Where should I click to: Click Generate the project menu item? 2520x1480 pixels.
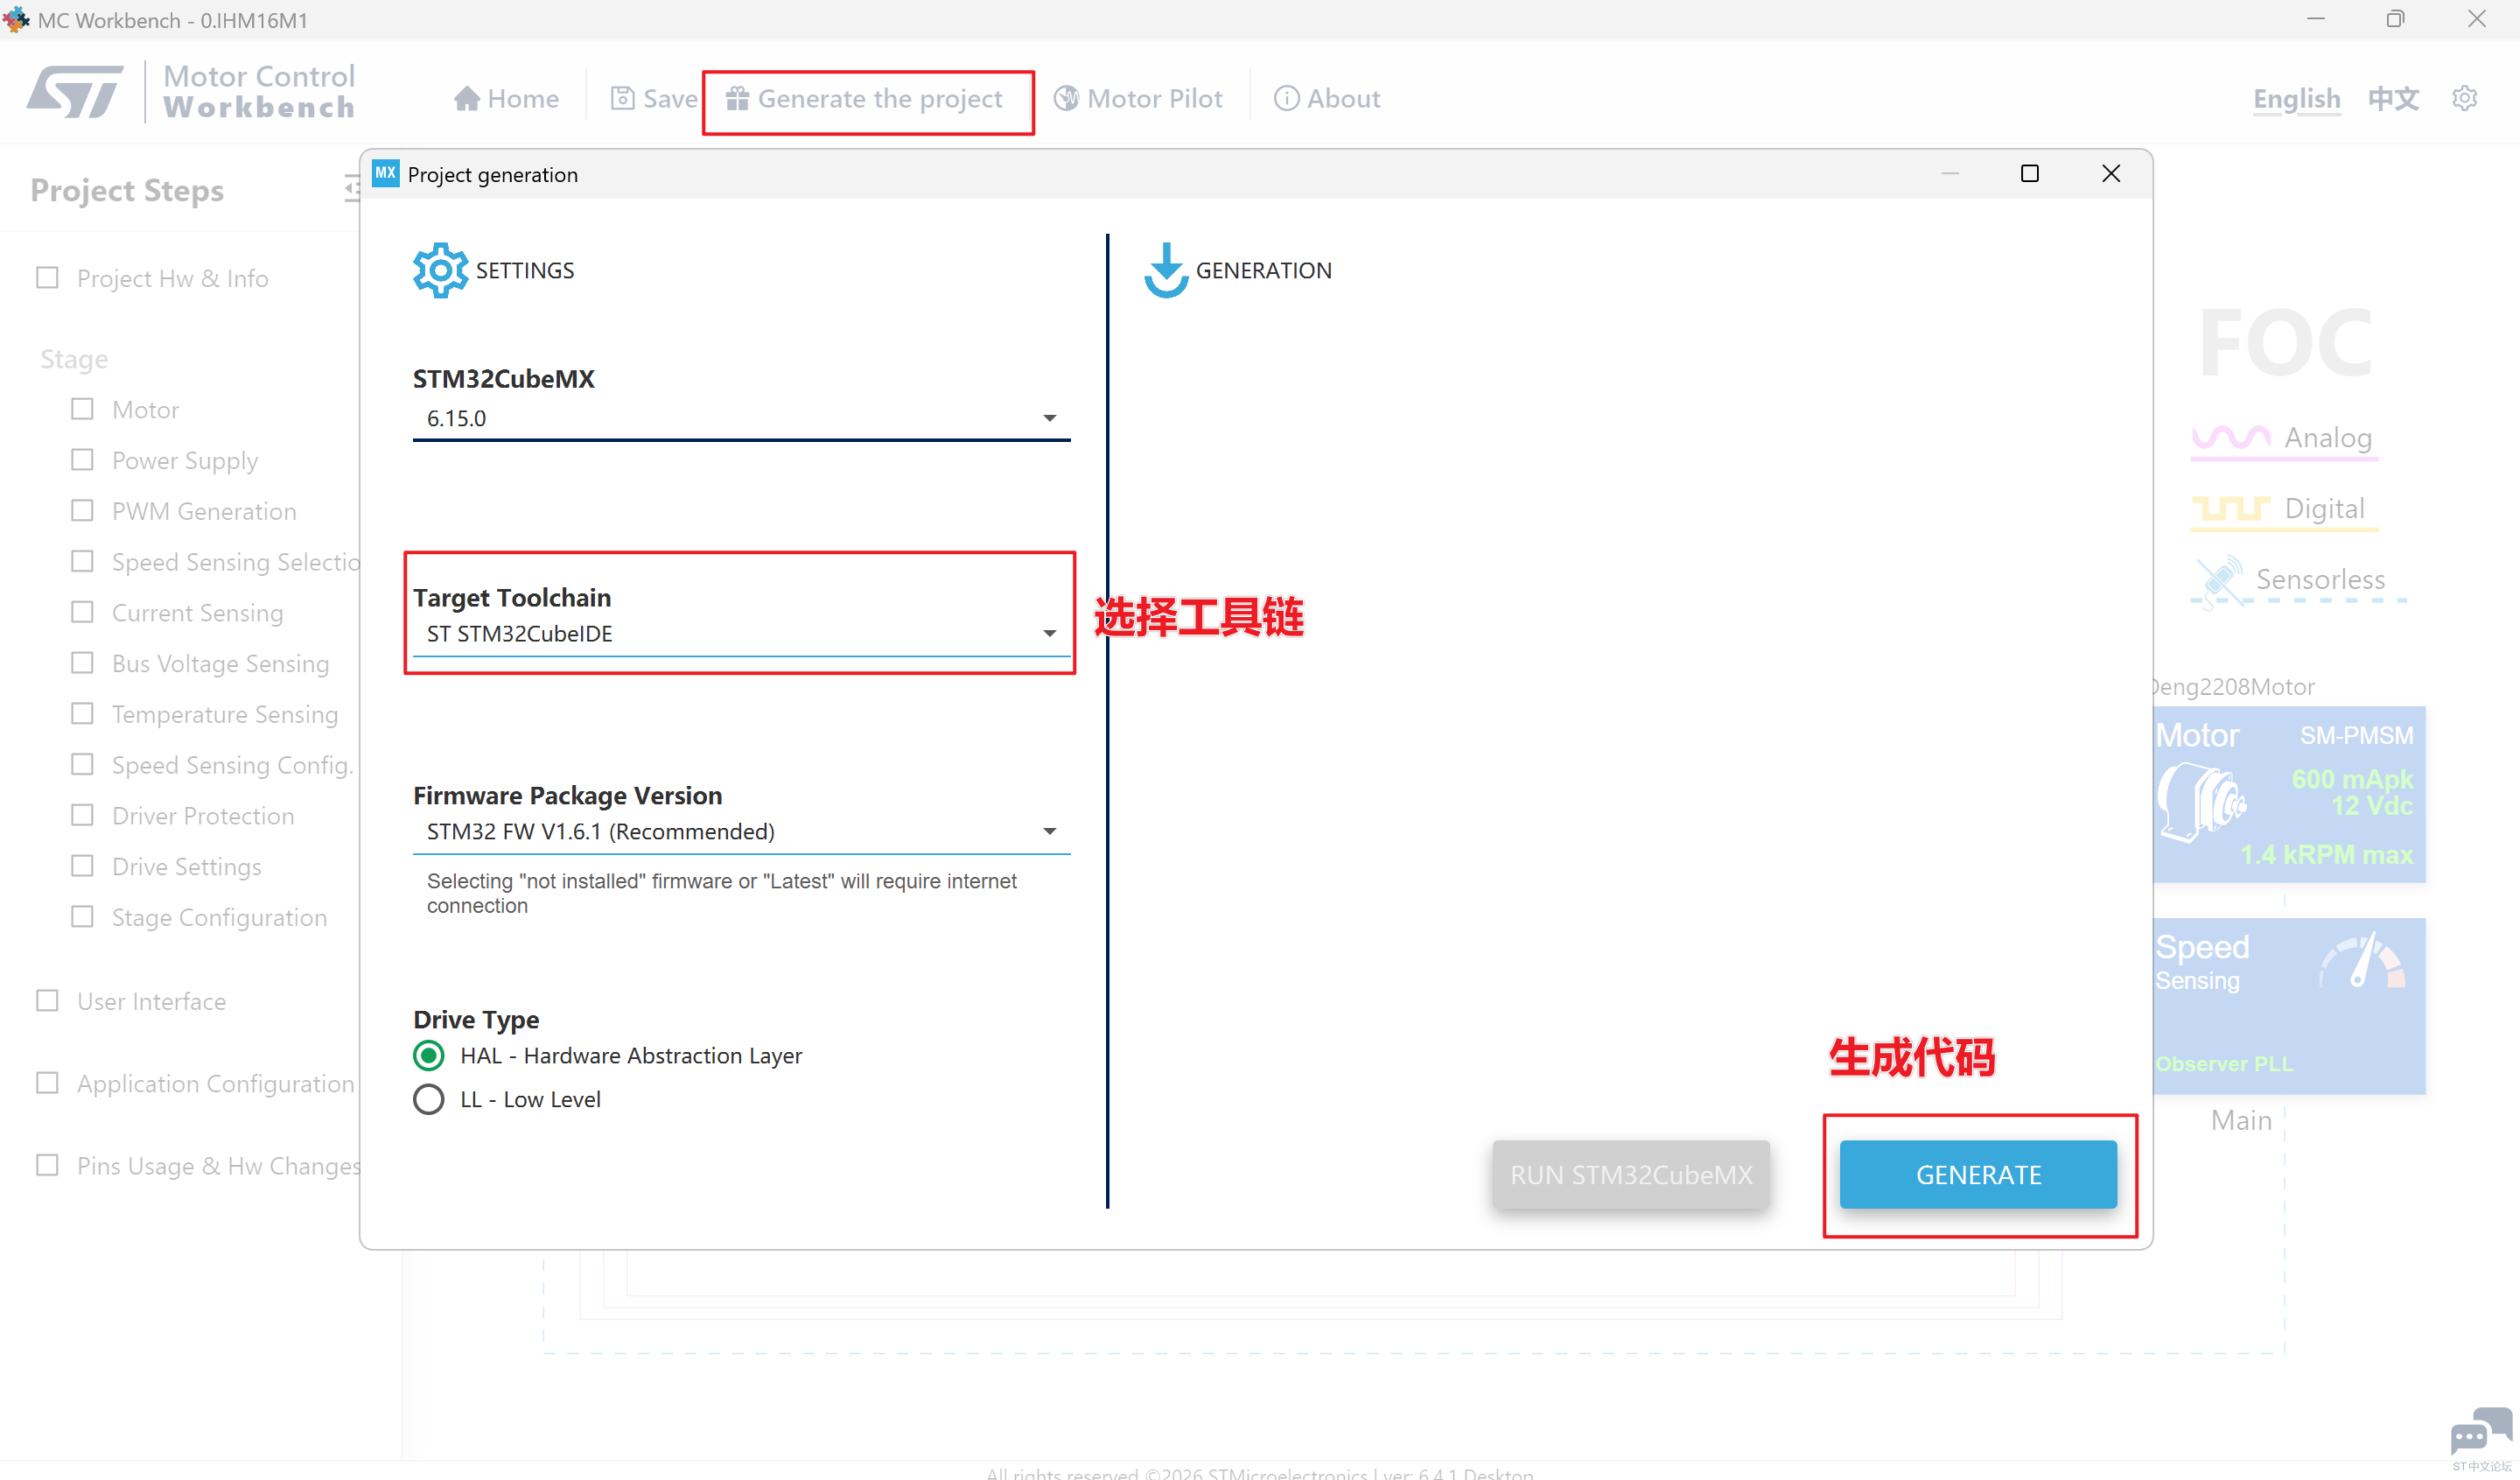point(864,98)
